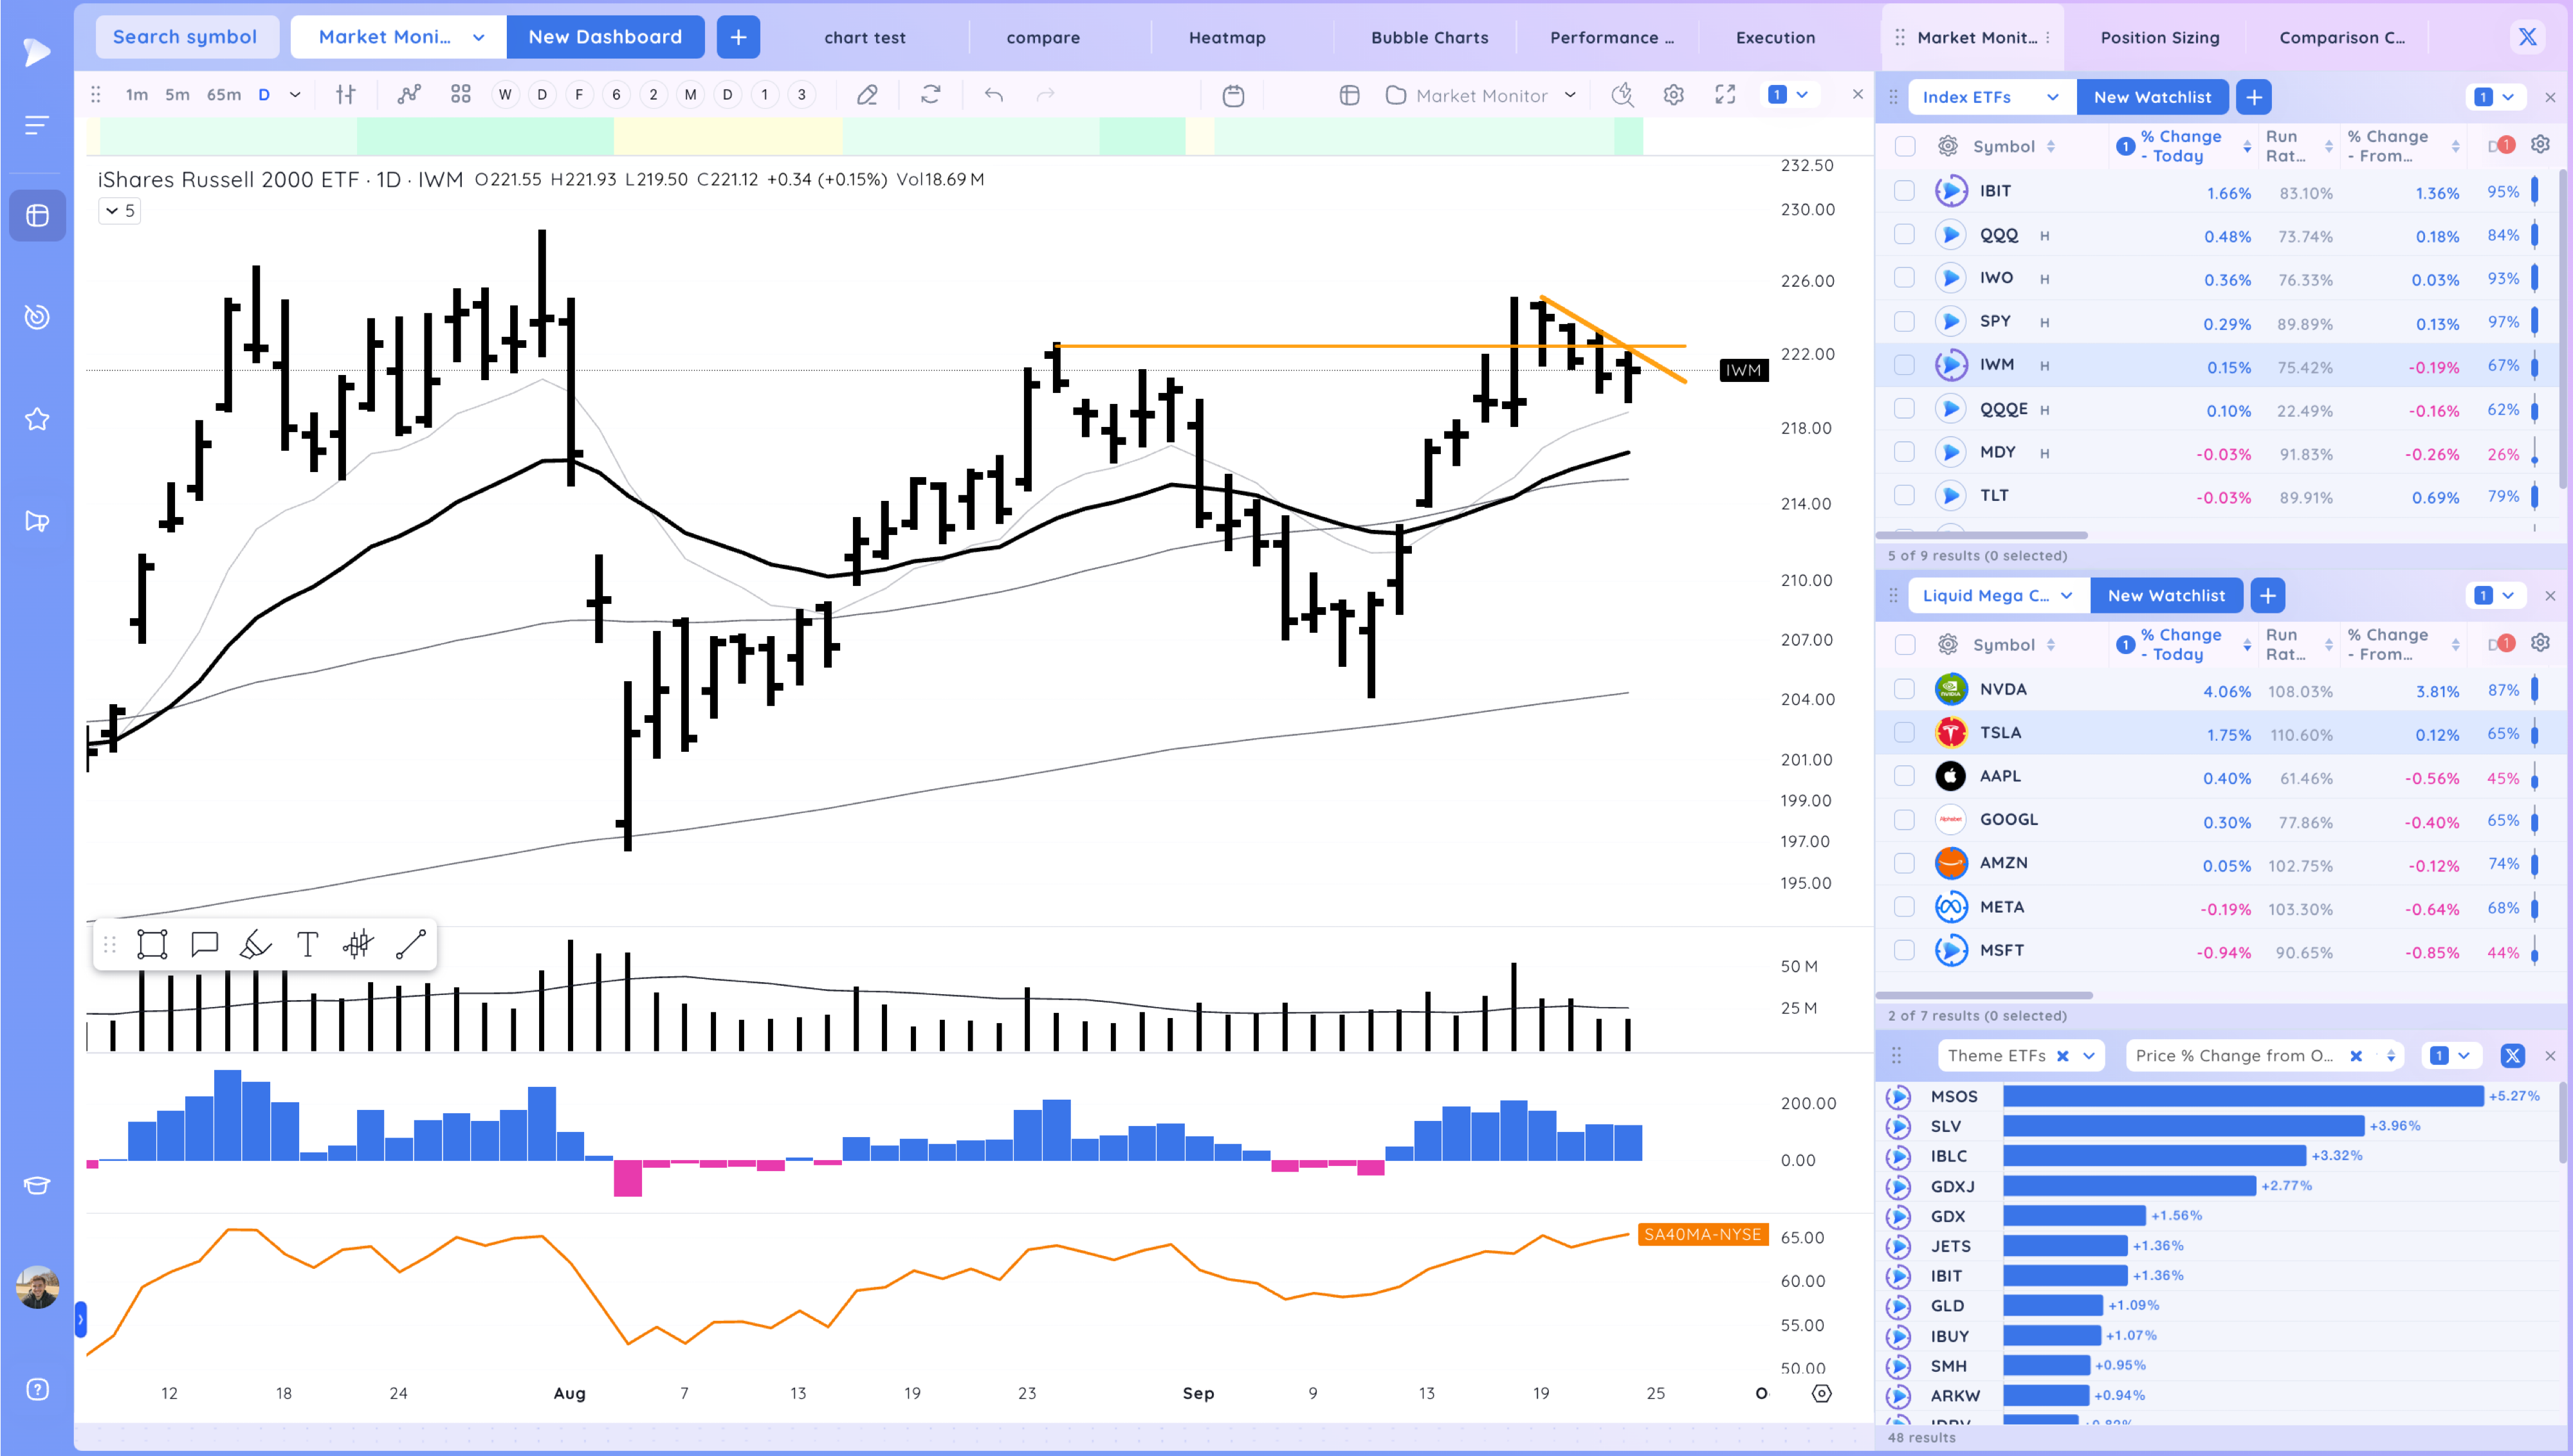Expand the Liquid Mega Cap watchlist selector

point(1997,595)
